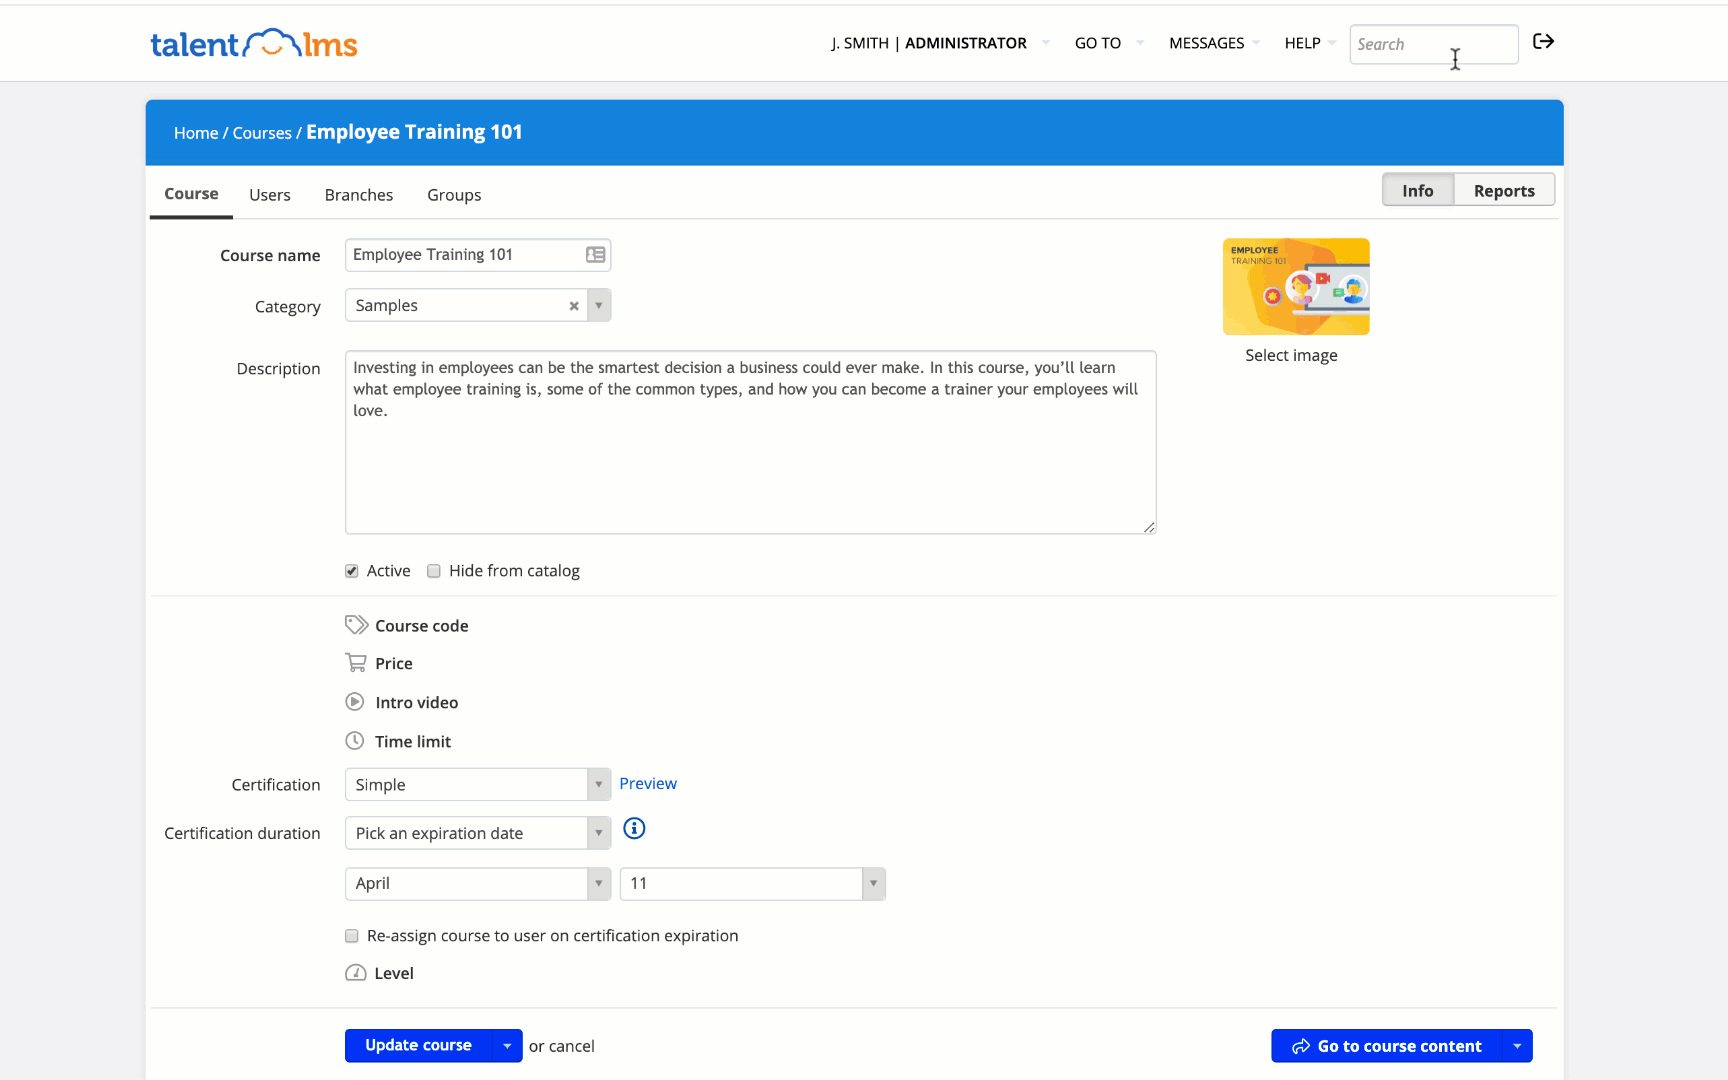
Task: Click Go to course content button
Action: point(1386,1046)
